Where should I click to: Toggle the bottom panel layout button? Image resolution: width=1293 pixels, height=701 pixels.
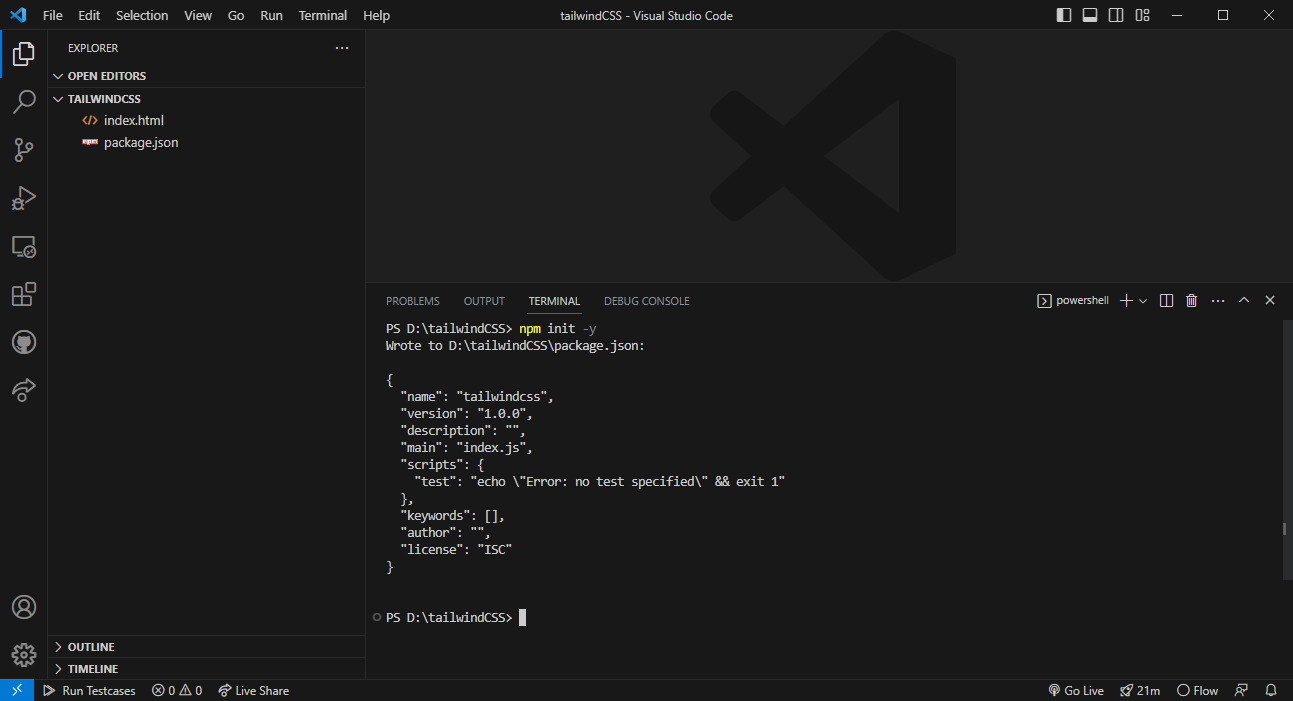tap(1090, 15)
